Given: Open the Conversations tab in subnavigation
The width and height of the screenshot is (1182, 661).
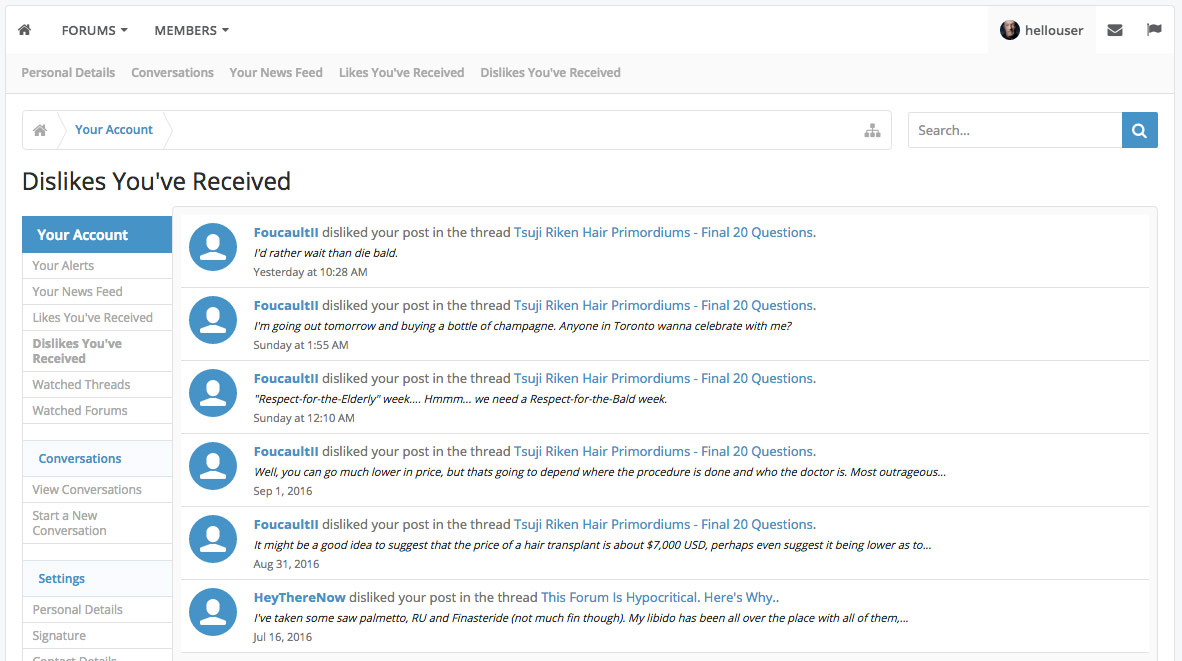Looking at the screenshot, I should pyautogui.click(x=172, y=72).
